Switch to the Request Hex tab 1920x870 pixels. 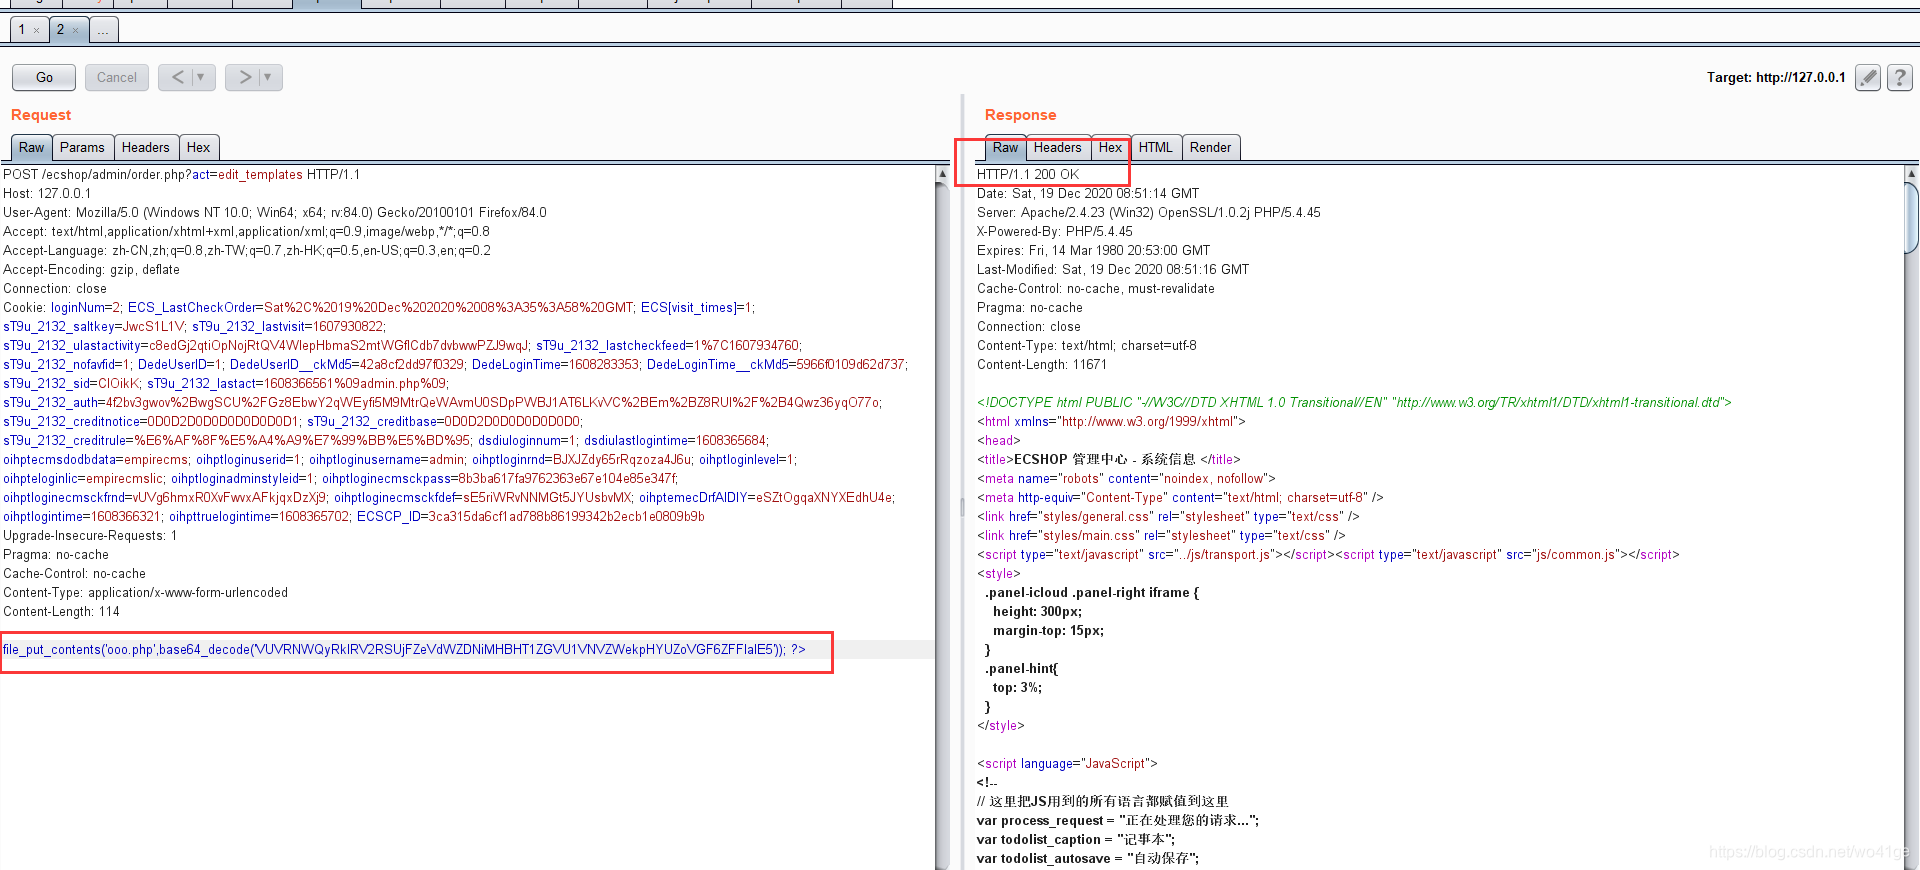pyautogui.click(x=199, y=147)
